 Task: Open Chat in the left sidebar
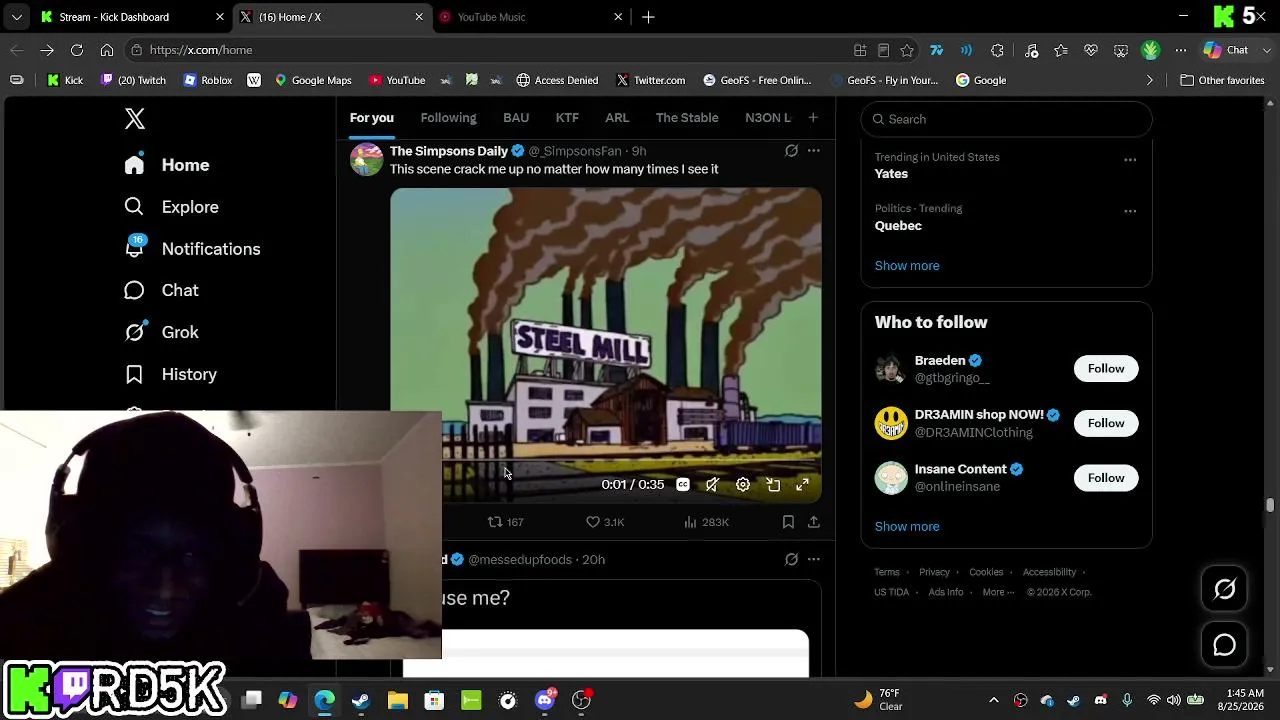161,290
